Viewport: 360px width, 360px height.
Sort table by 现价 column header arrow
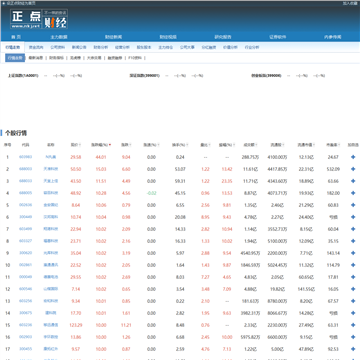pyautogui.click(x=80, y=145)
